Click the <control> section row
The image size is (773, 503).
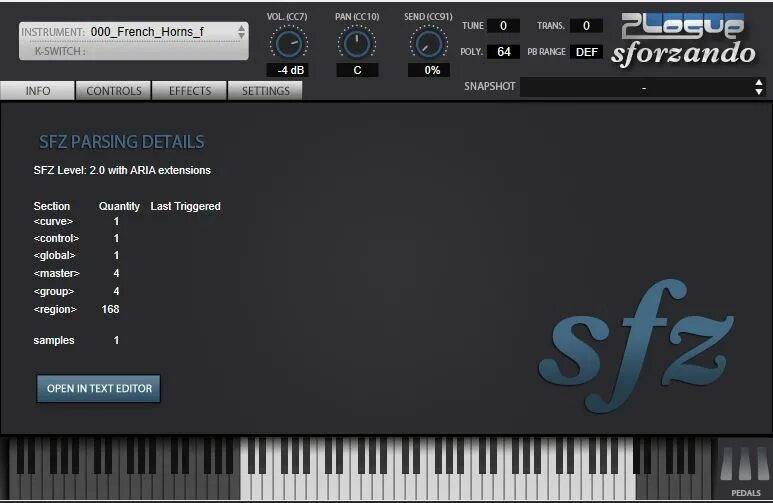pyautogui.click(x=76, y=238)
